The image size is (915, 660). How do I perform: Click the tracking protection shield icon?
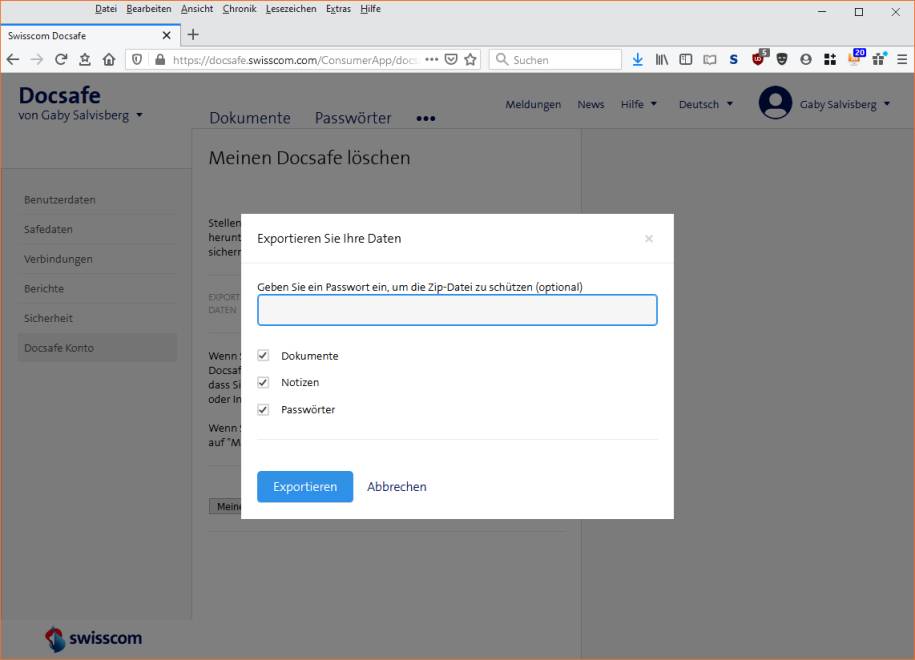tap(137, 60)
